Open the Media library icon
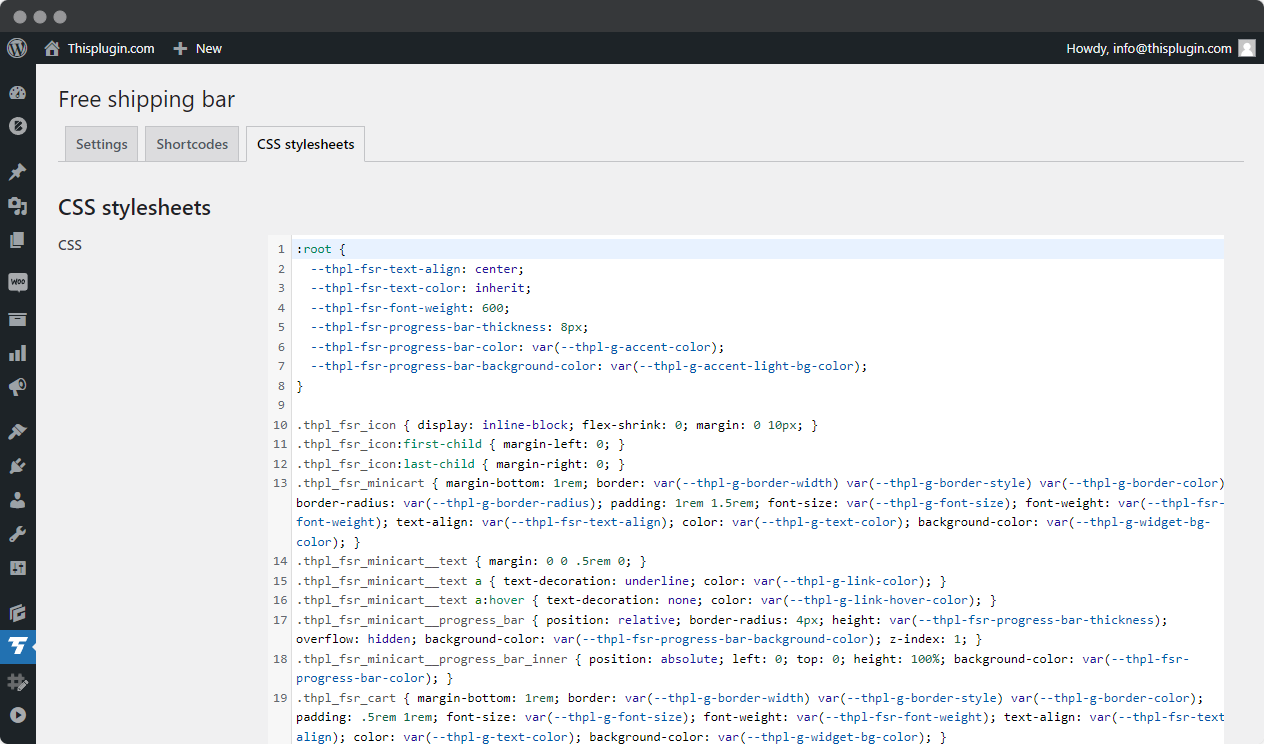Image resolution: width=1264 pixels, height=744 pixels. point(17,206)
